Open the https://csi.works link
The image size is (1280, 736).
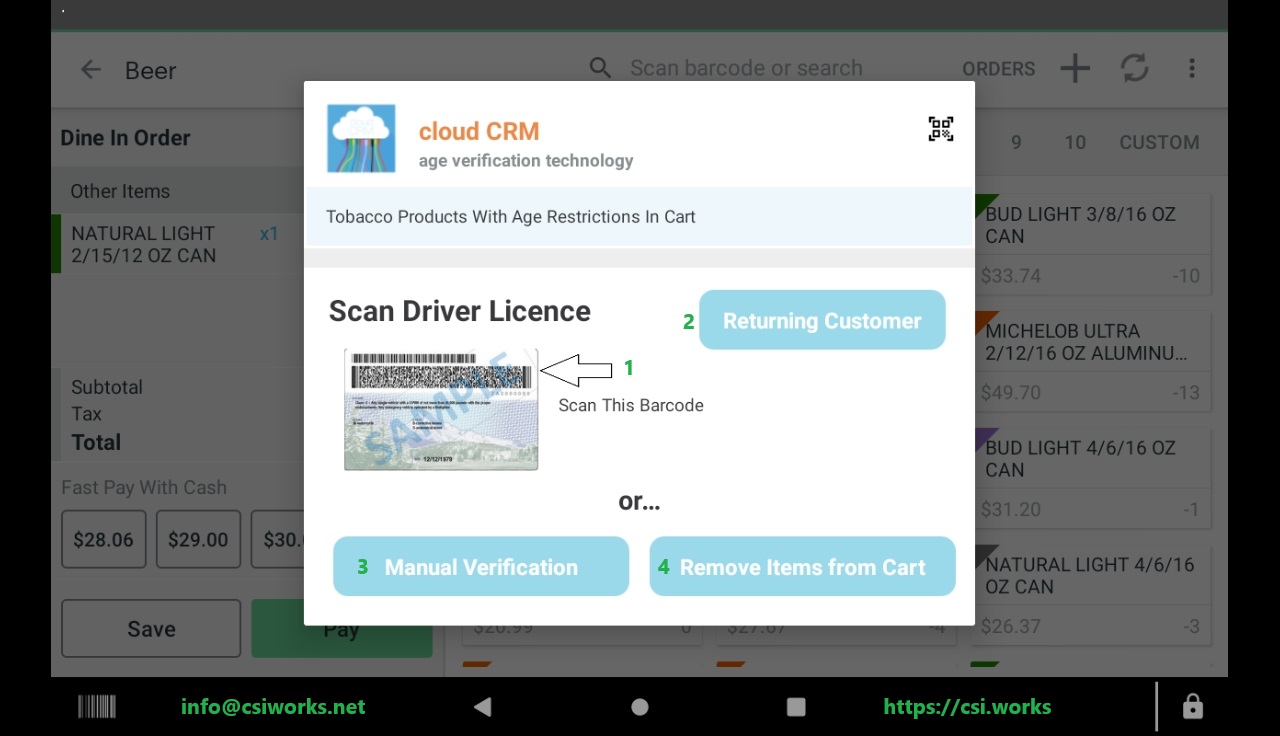point(967,707)
